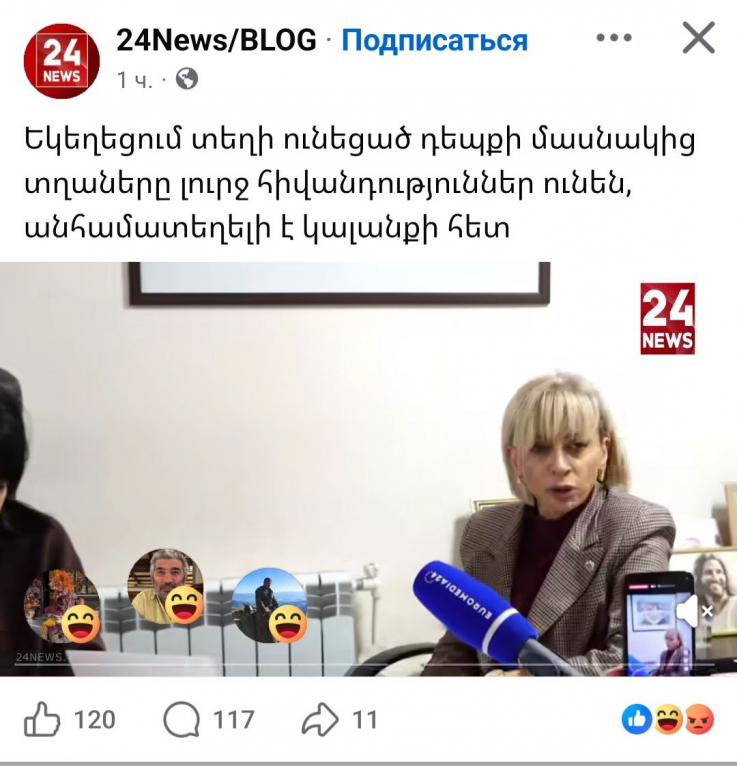The height and width of the screenshot is (768, 737).
Task: Like the post with thumbs-up icon
Action: (x=42, y=719)
